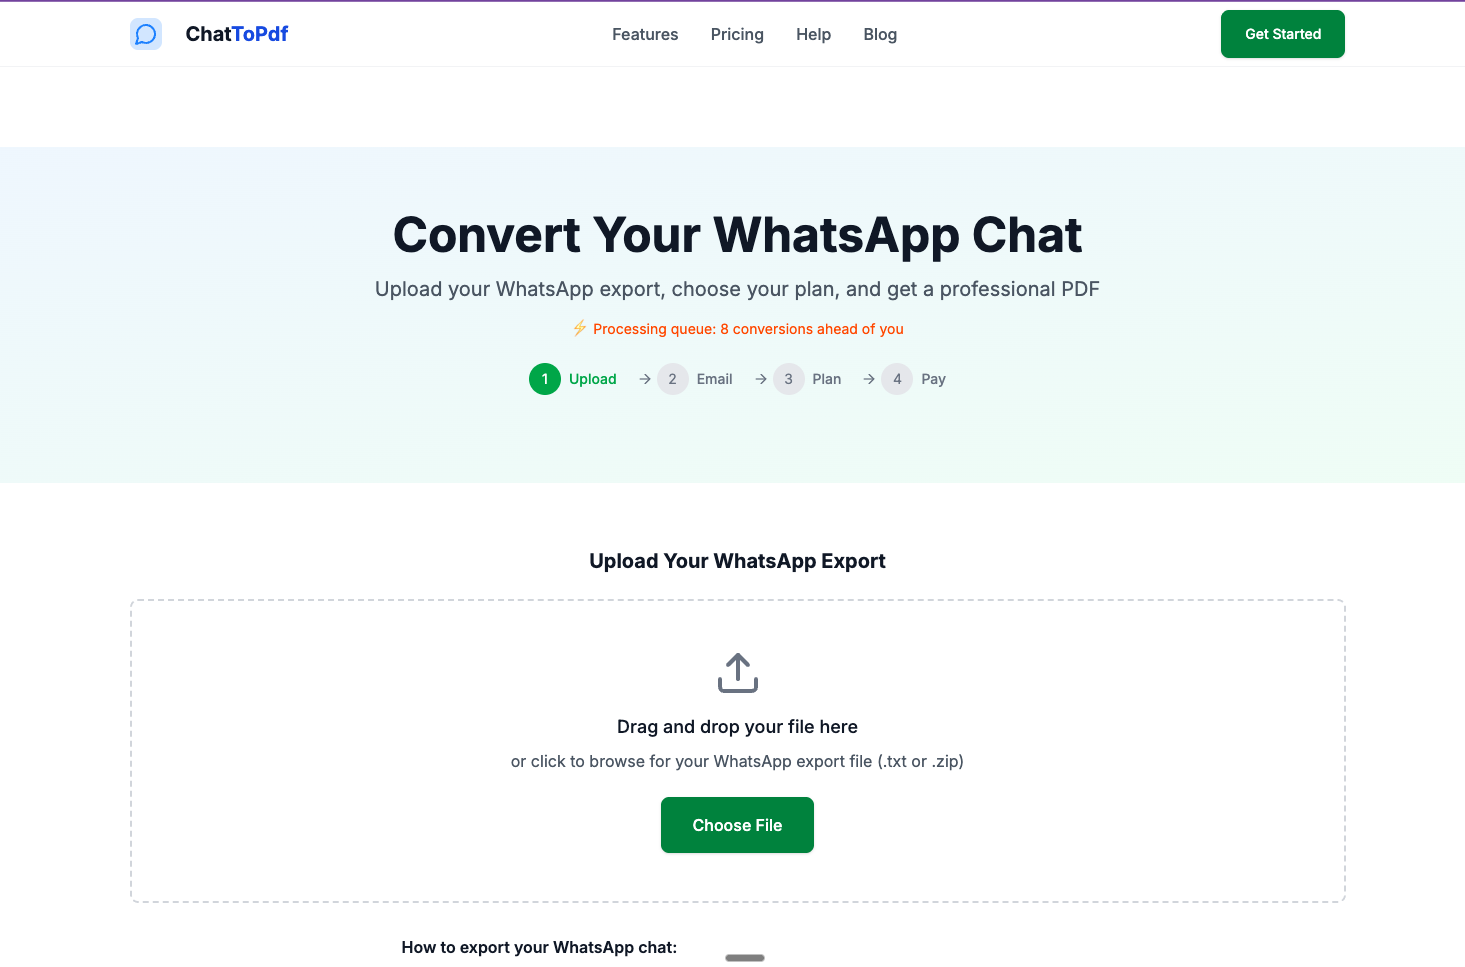Click the arrow between Upload and Email
Image resolution: width=1465 pixels, height=967 pixels.
(x=645, y=379)
